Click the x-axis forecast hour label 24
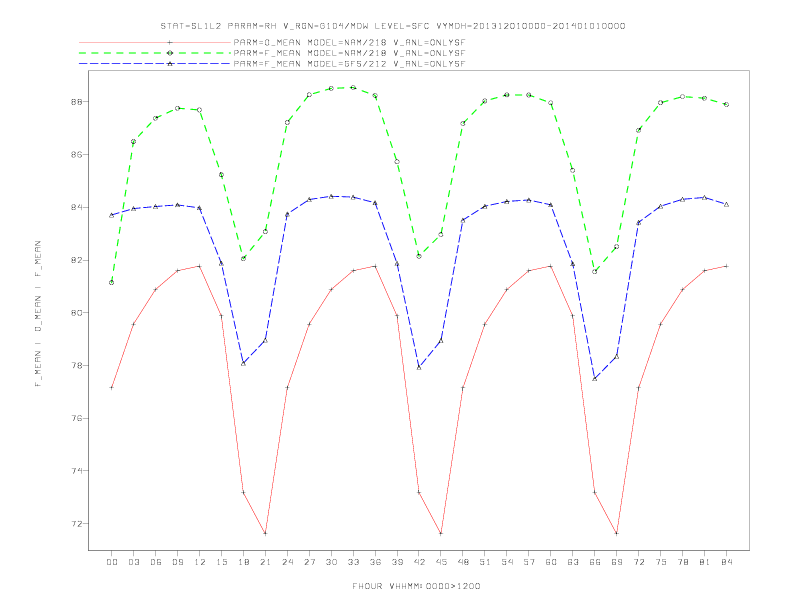This screenshot has height=612, width=792. [287, 562]
